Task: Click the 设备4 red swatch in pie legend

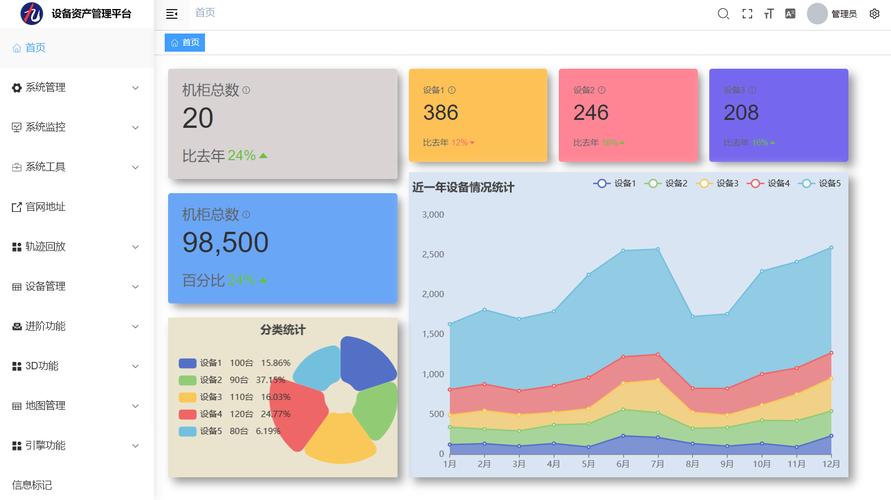Action: (x=188, y=414)
